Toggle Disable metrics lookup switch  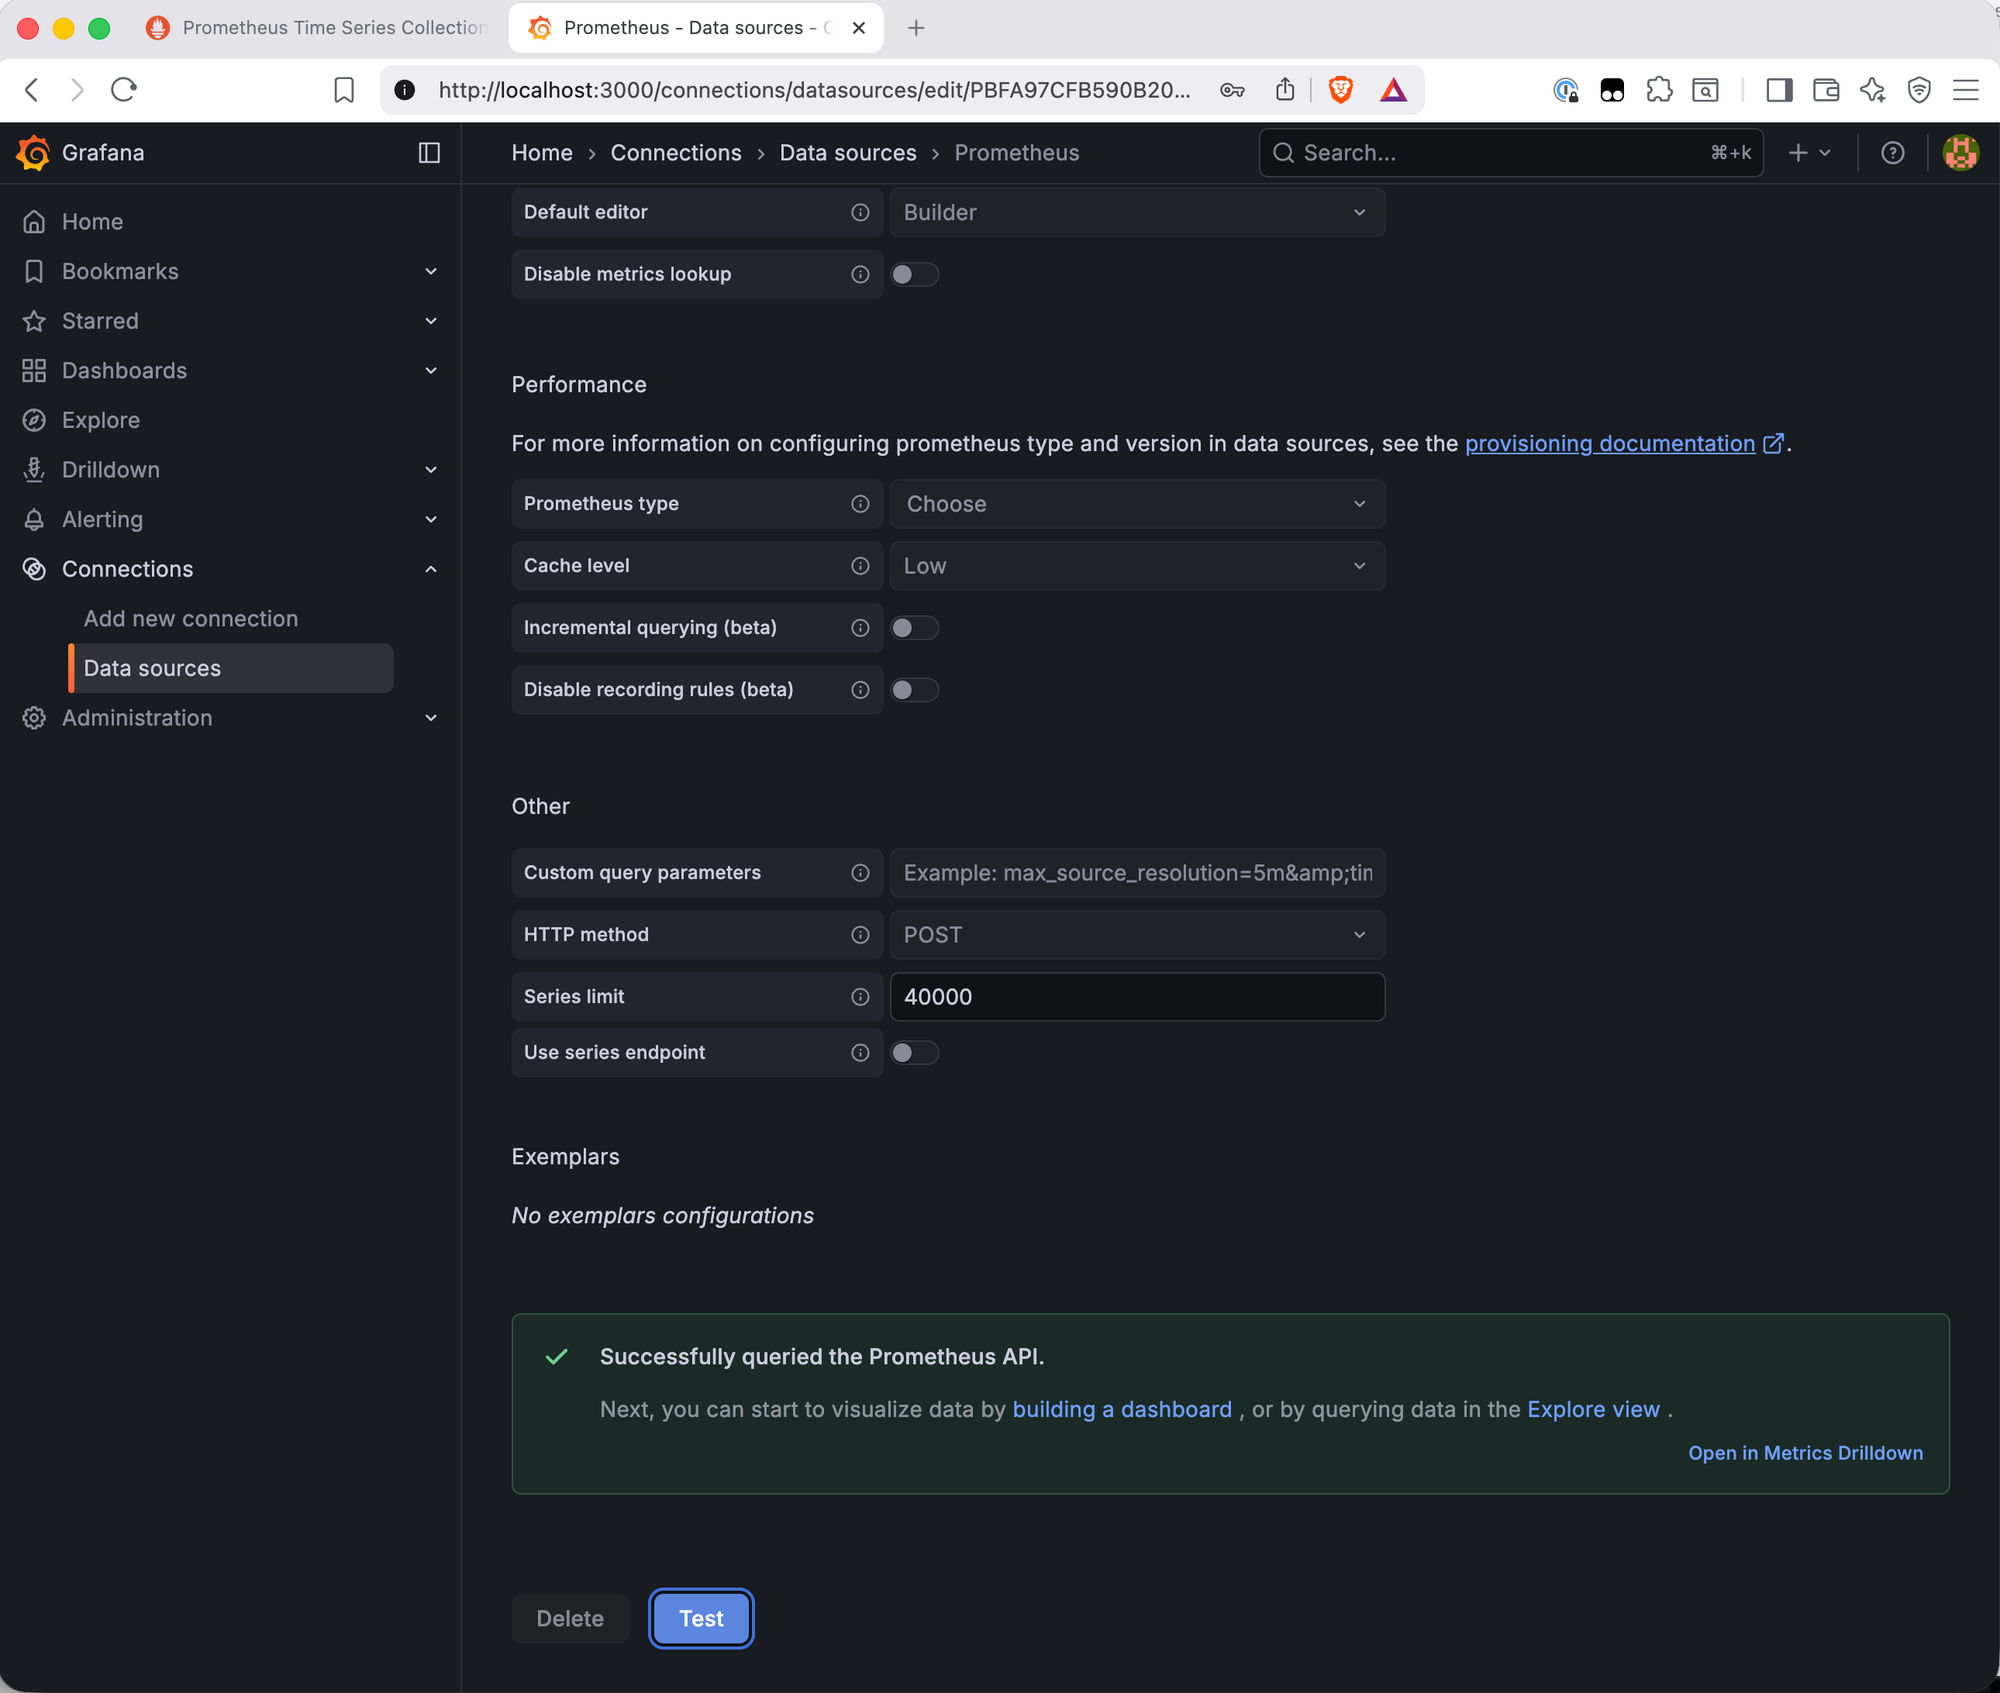coord(914,274)
